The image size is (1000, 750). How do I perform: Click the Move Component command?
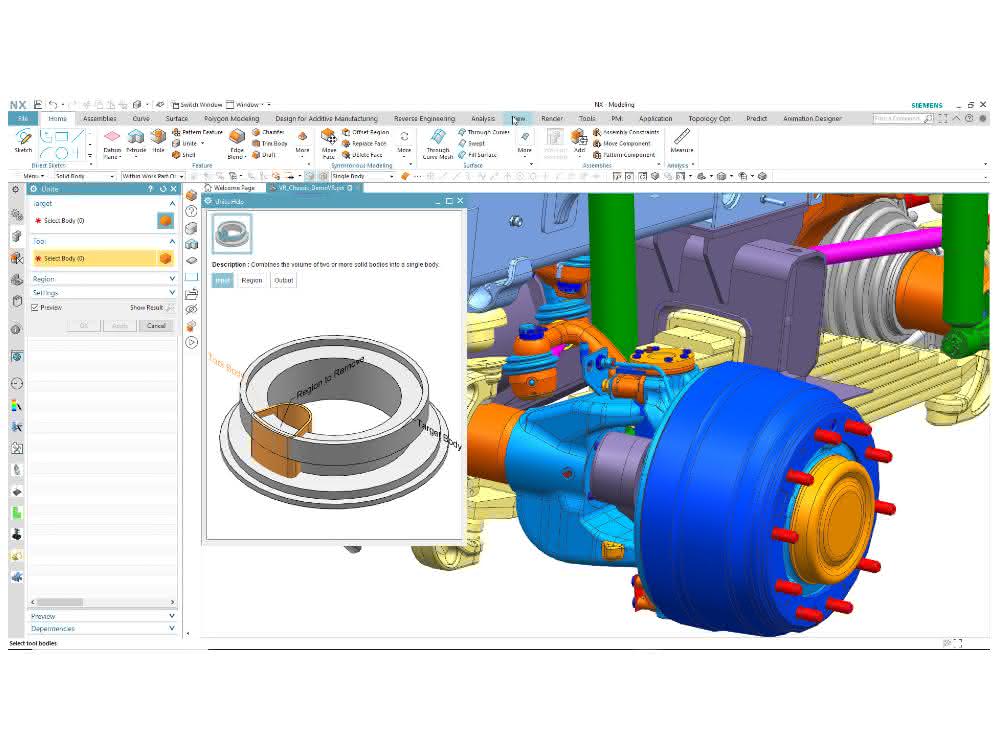622,143
